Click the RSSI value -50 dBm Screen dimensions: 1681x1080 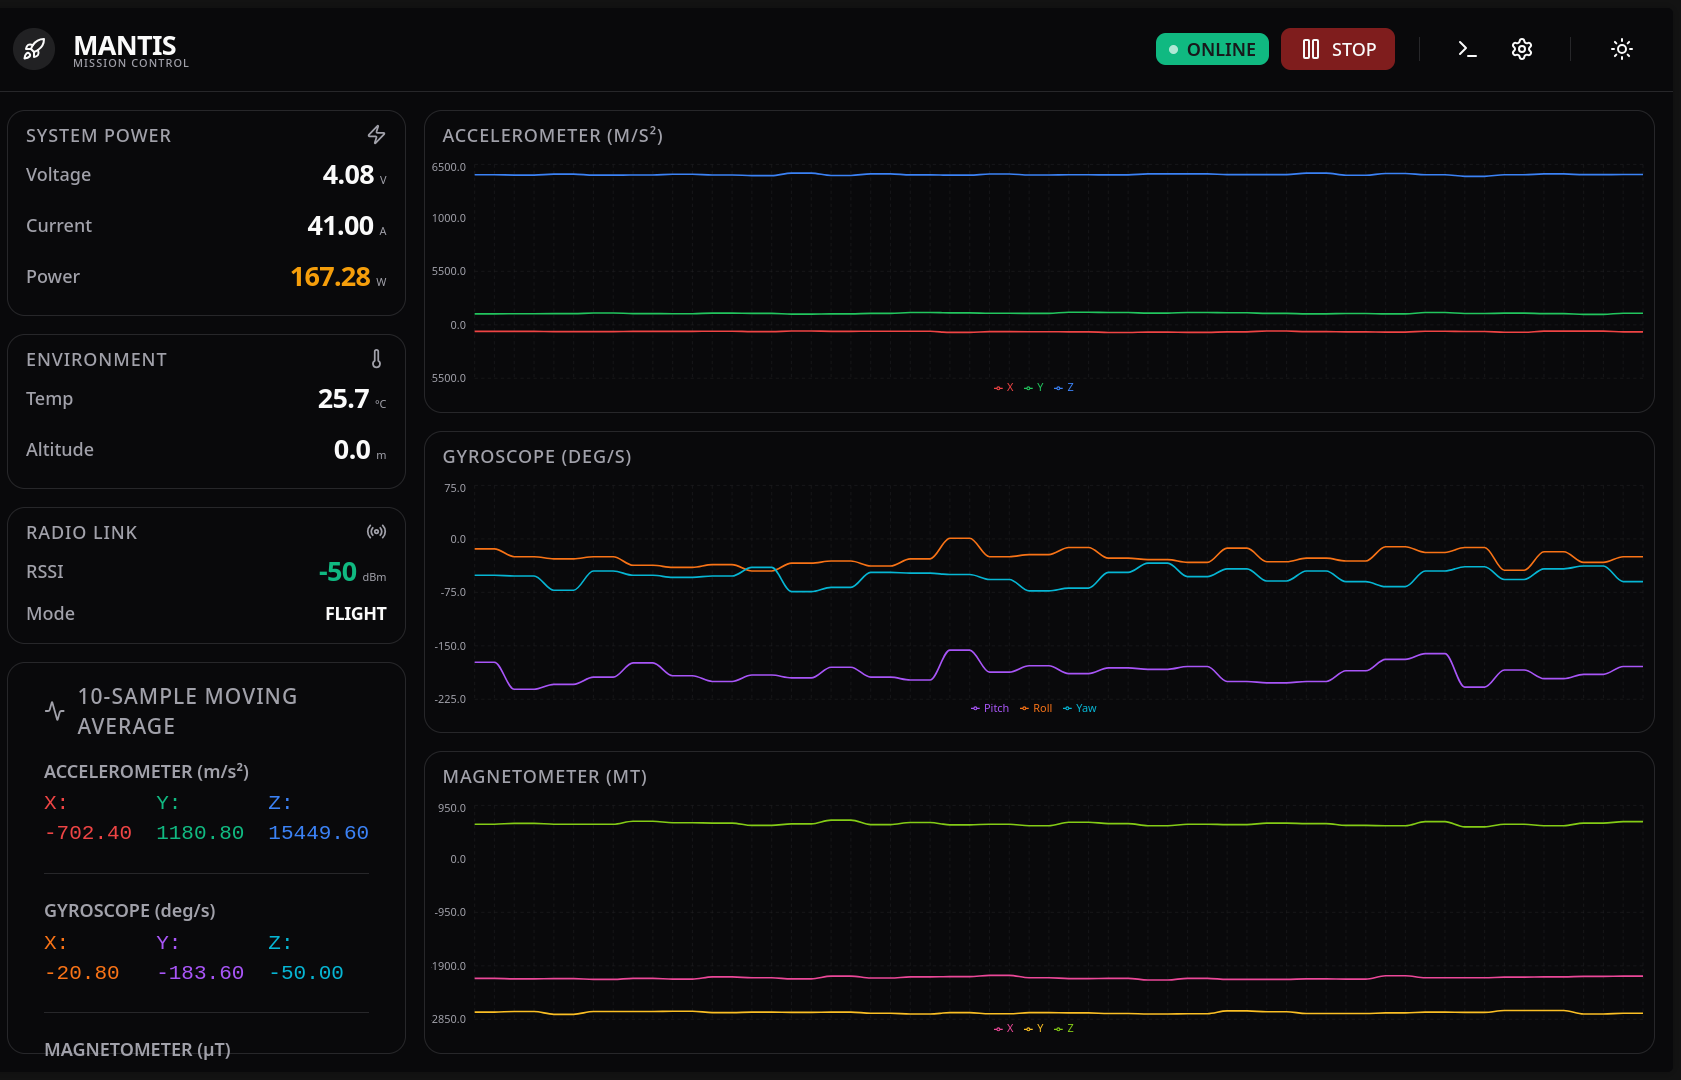coord(352,572)
